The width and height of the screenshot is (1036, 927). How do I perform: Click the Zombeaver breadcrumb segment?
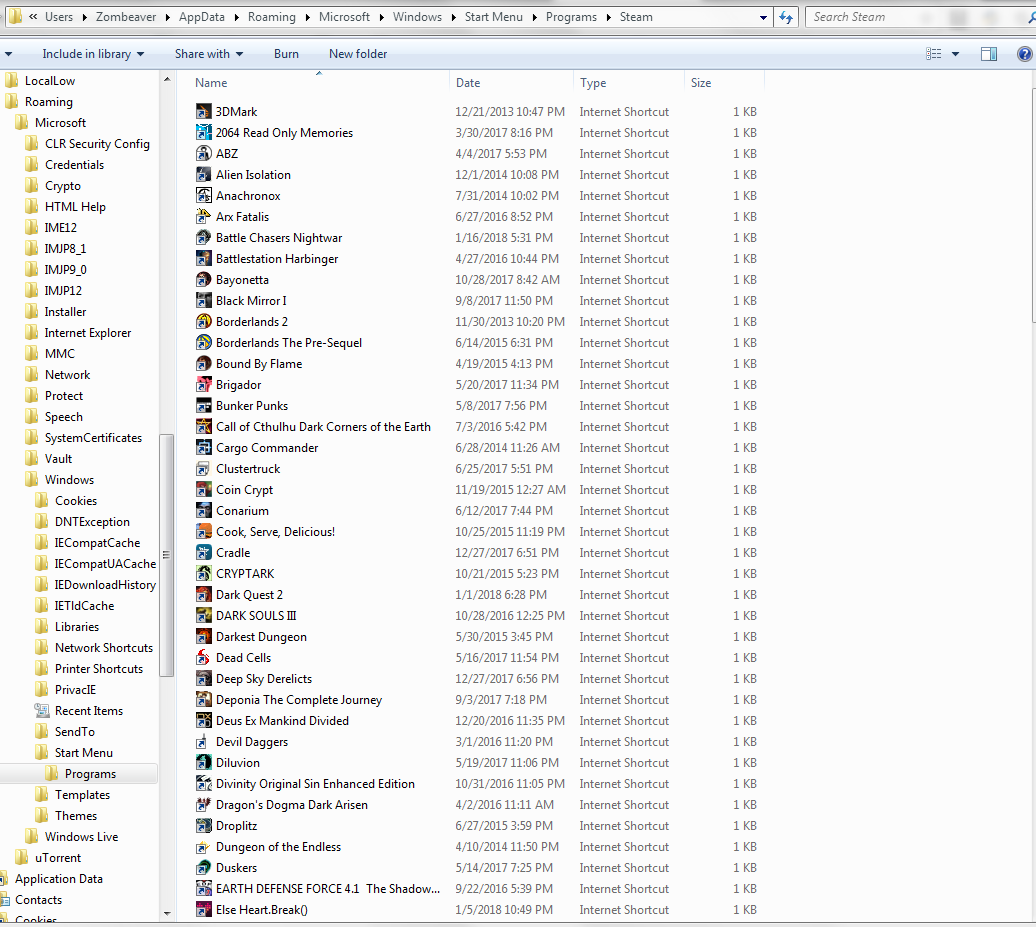[126, 17]
